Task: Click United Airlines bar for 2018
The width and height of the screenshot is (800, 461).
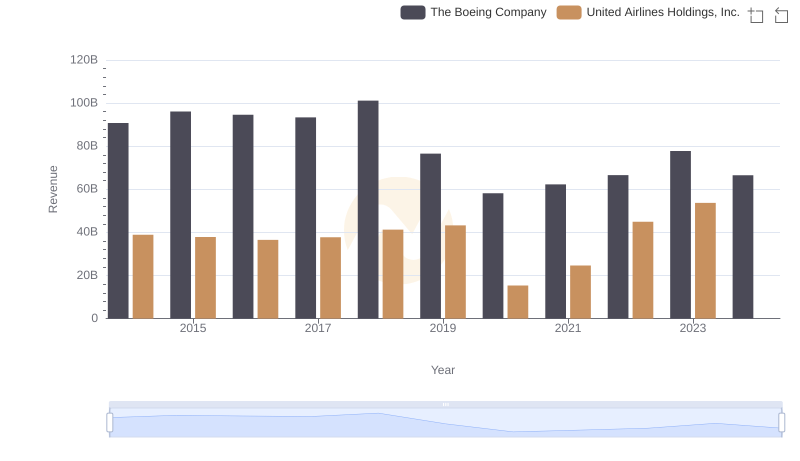Action: click(393, 274)
